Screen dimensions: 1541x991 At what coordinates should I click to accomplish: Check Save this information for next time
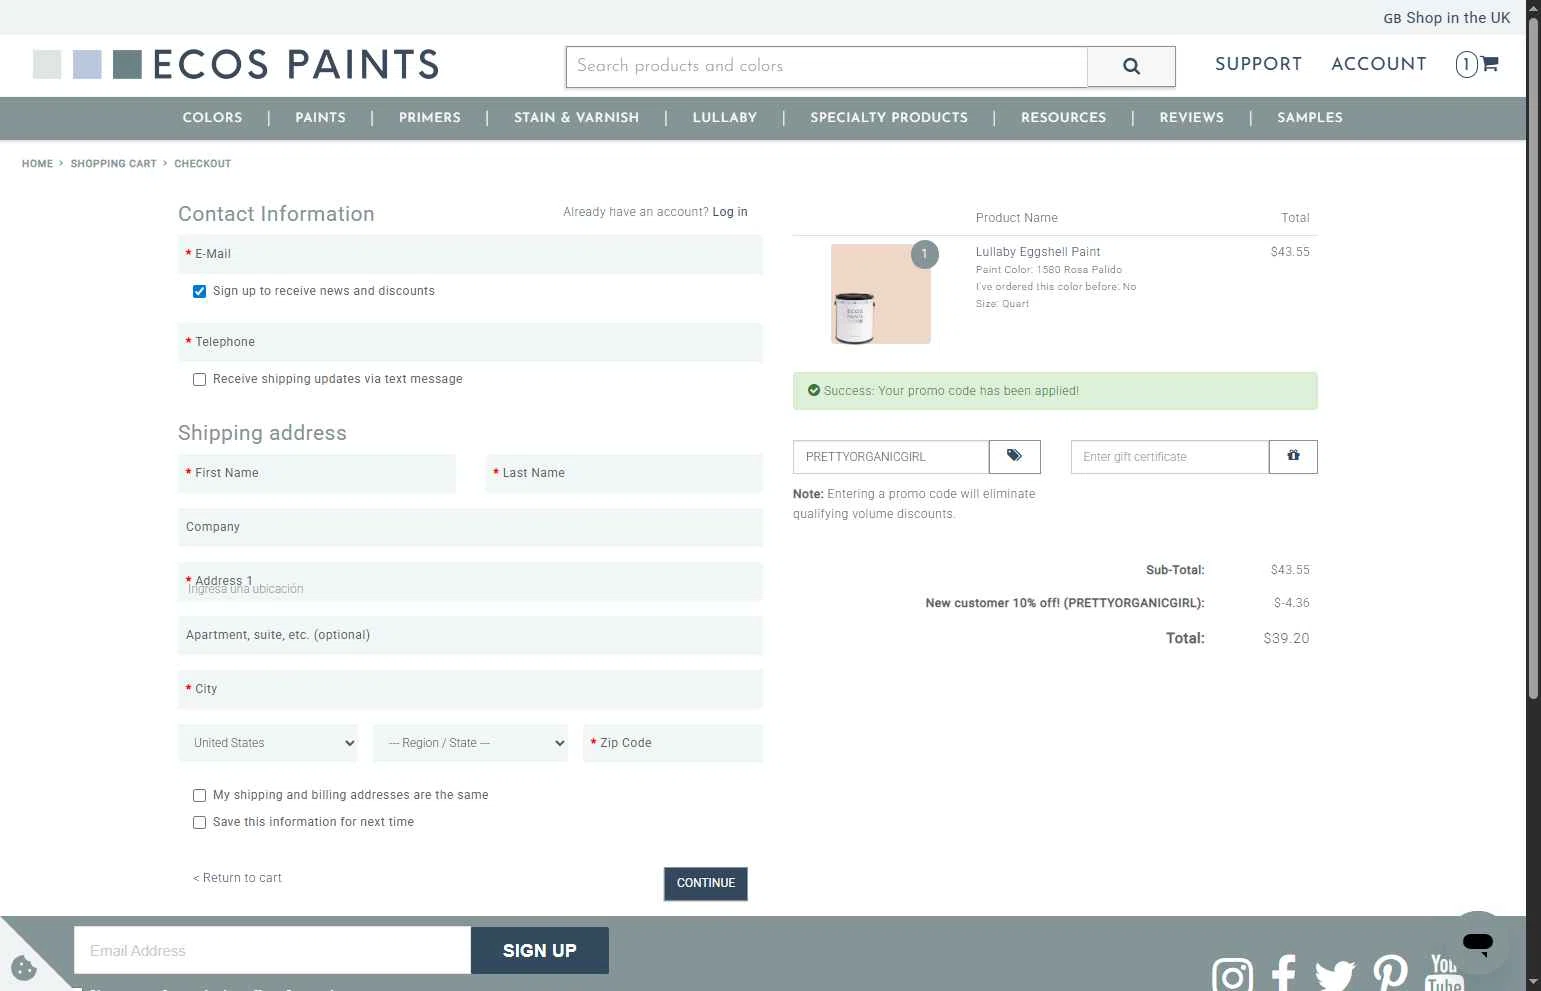point(199,822)
